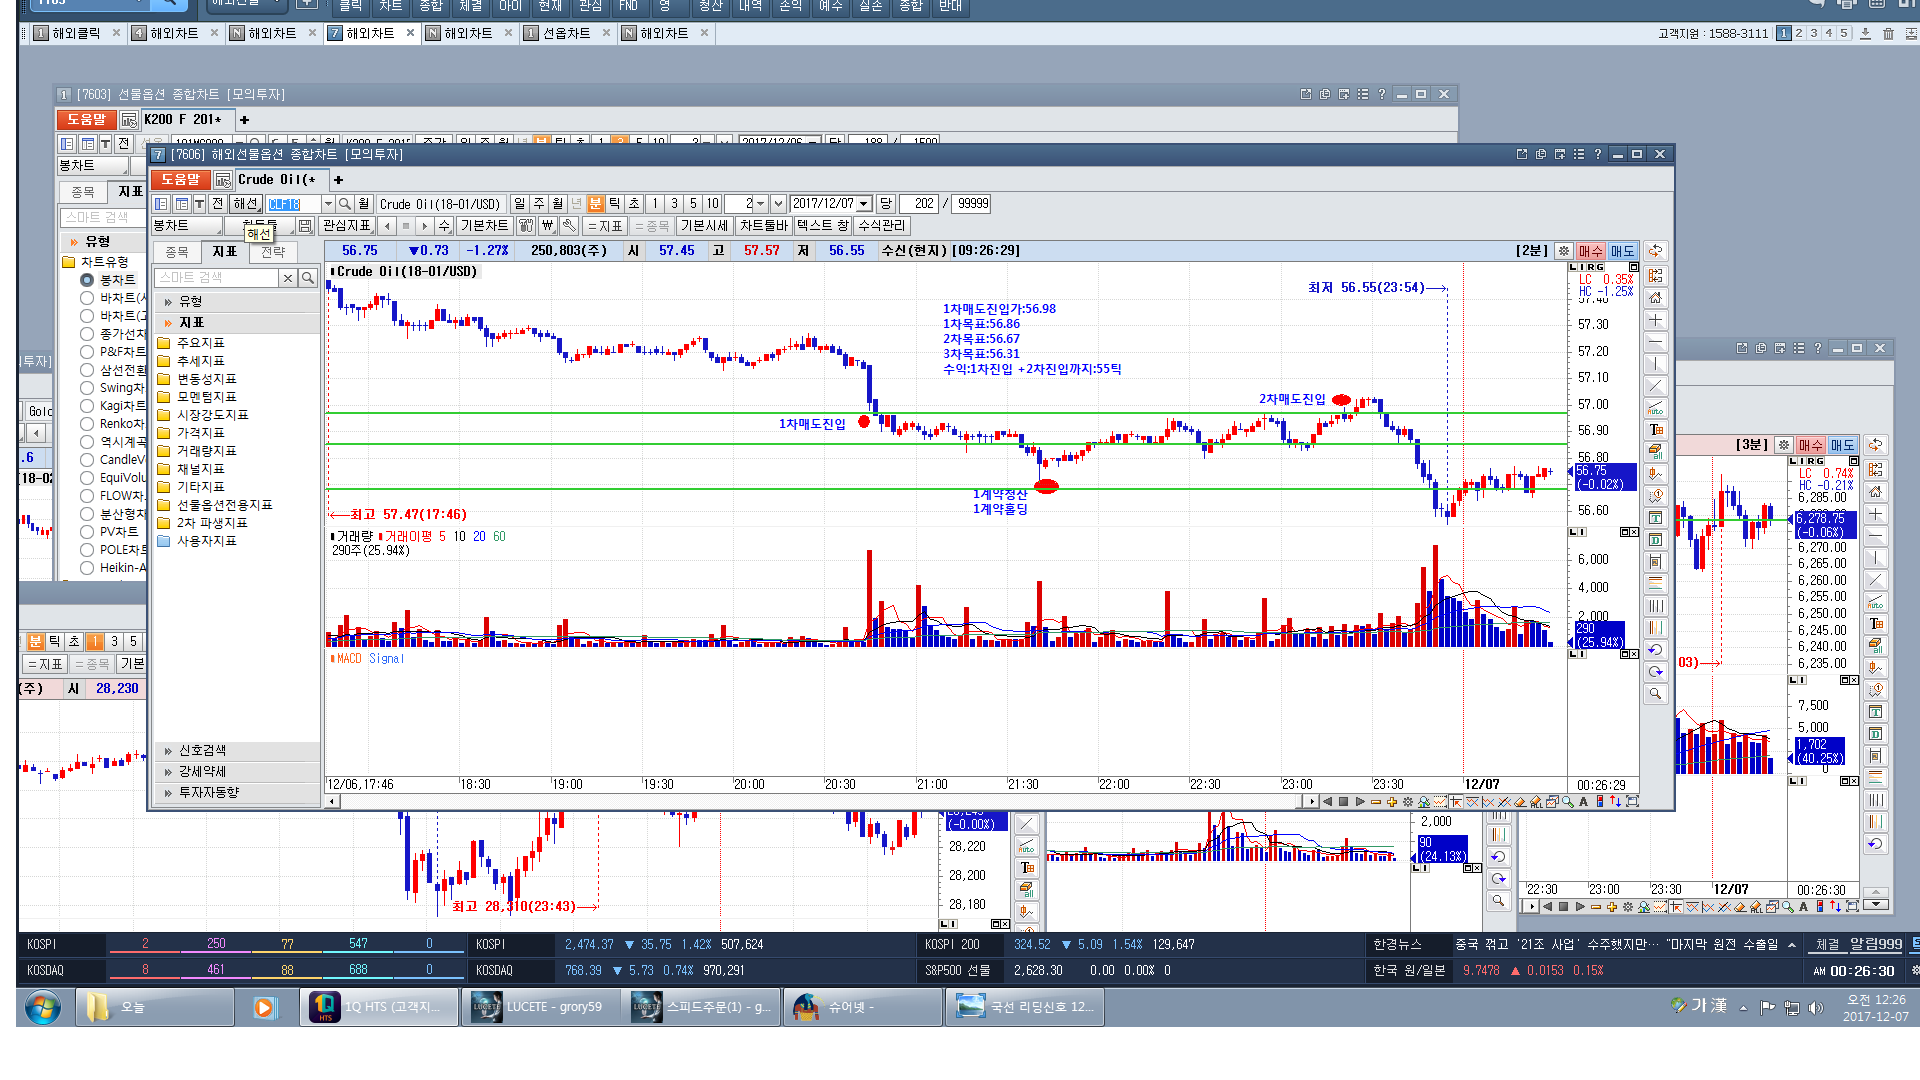Click the chart horizontal scrollbar track
1920x1080 pixels.
point(820,802)
